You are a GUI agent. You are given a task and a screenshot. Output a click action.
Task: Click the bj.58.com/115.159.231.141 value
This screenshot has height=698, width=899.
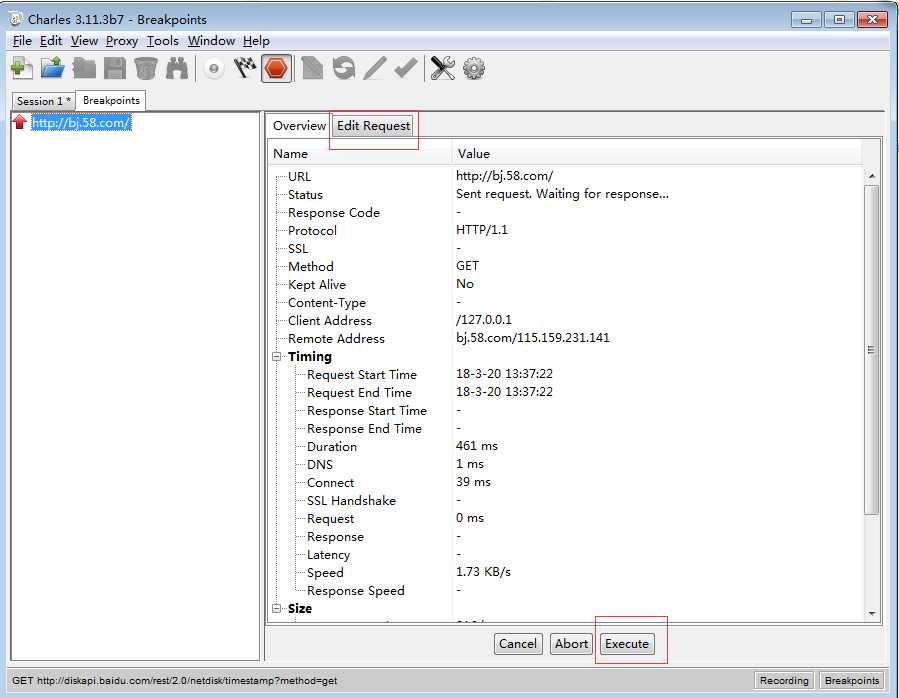pos(533,338)
